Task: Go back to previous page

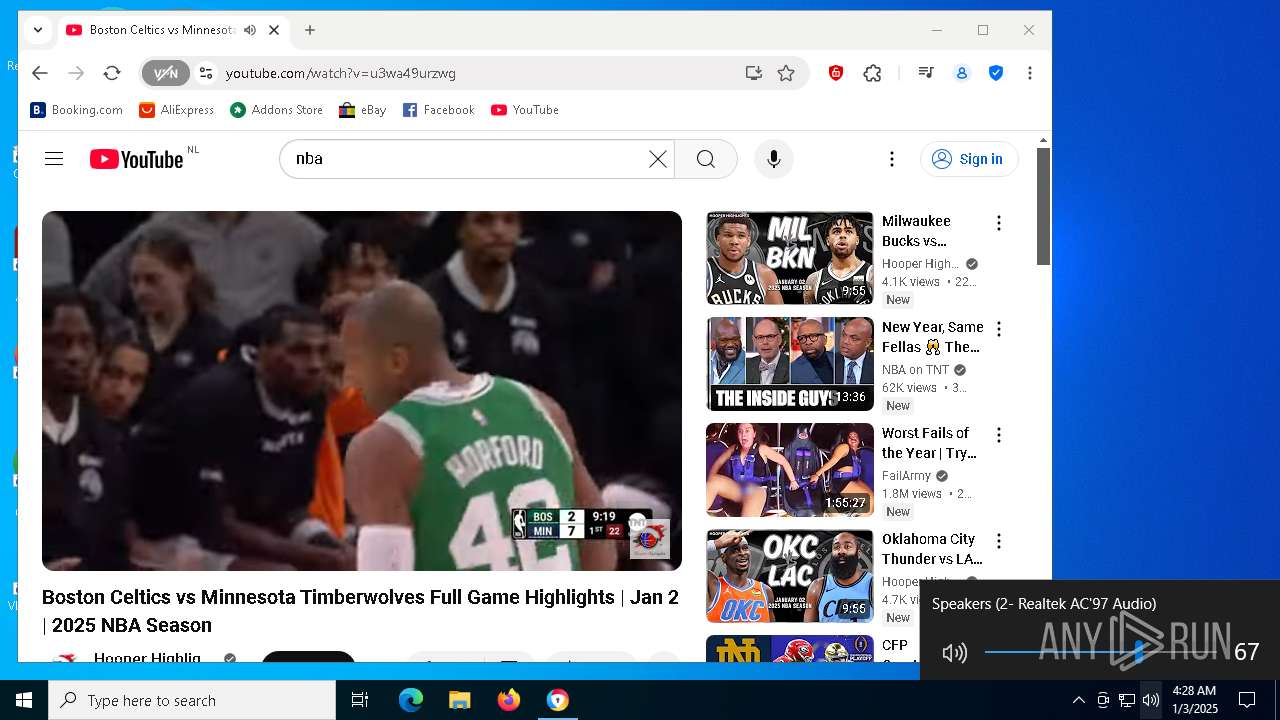Action: pos(40,73)
